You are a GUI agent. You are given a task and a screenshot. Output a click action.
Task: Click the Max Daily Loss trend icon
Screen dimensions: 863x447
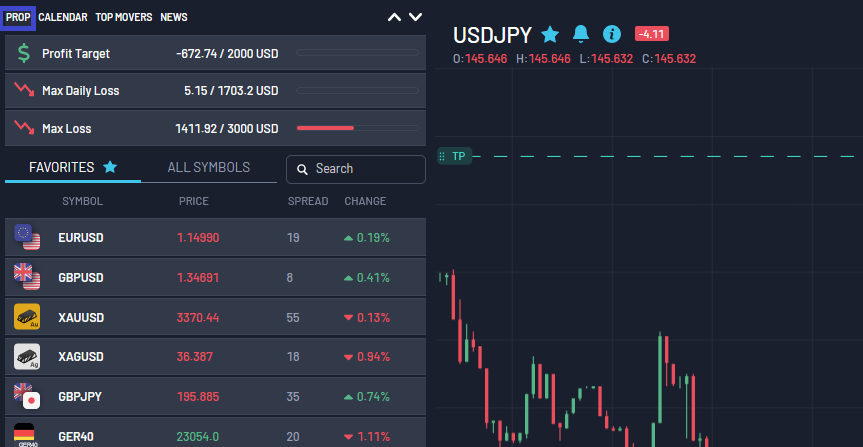click(23, 90)
